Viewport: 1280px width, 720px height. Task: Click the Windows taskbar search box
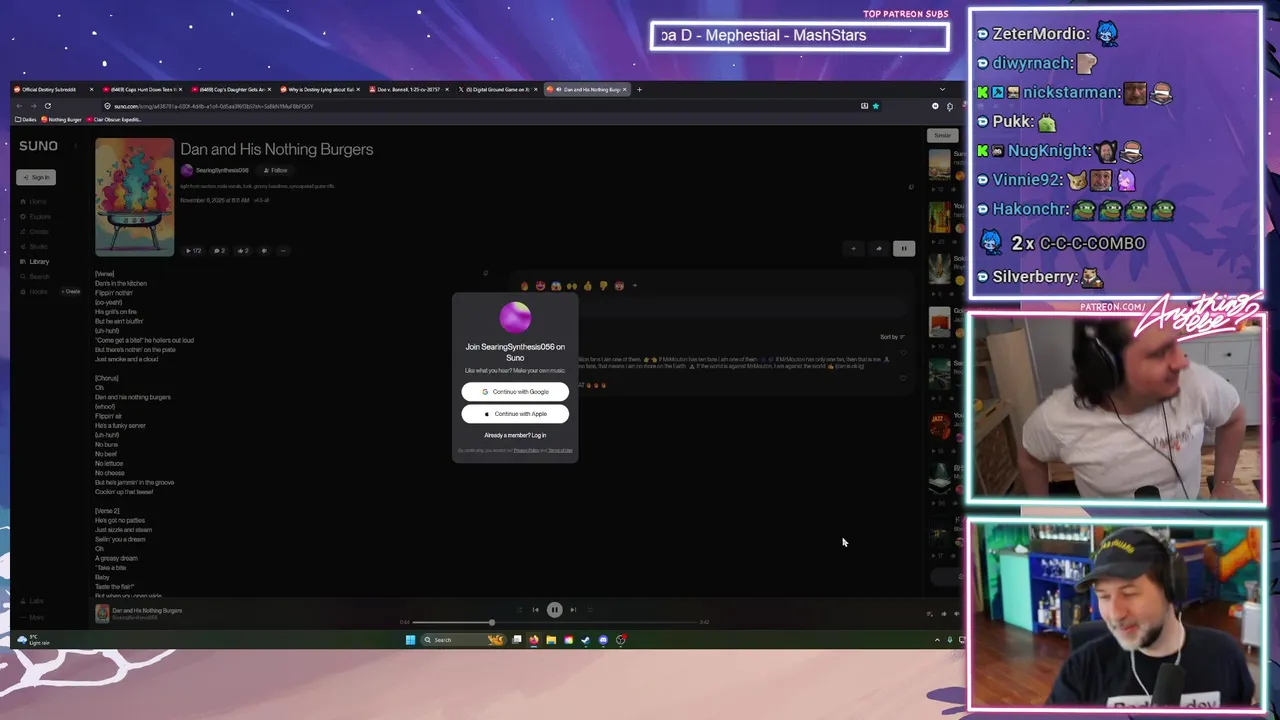[x=464, y=640]
